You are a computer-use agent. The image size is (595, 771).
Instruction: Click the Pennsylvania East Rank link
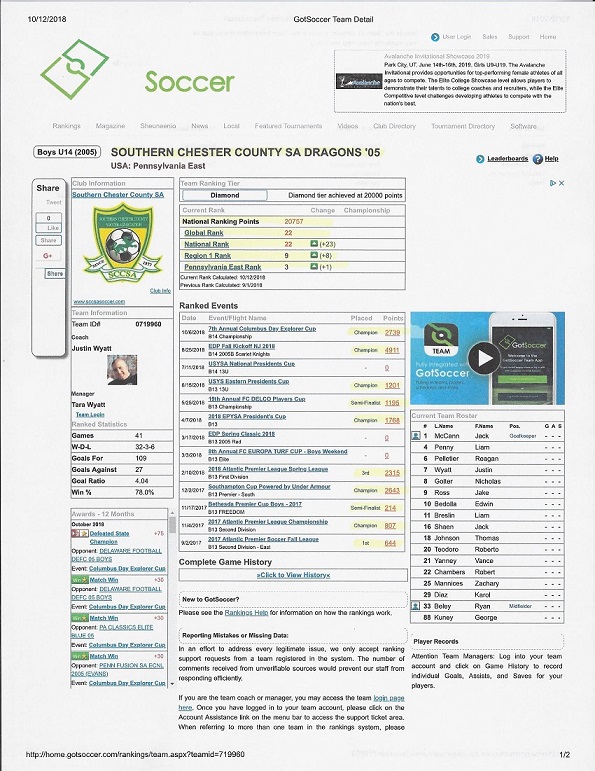tap(222, 267)
